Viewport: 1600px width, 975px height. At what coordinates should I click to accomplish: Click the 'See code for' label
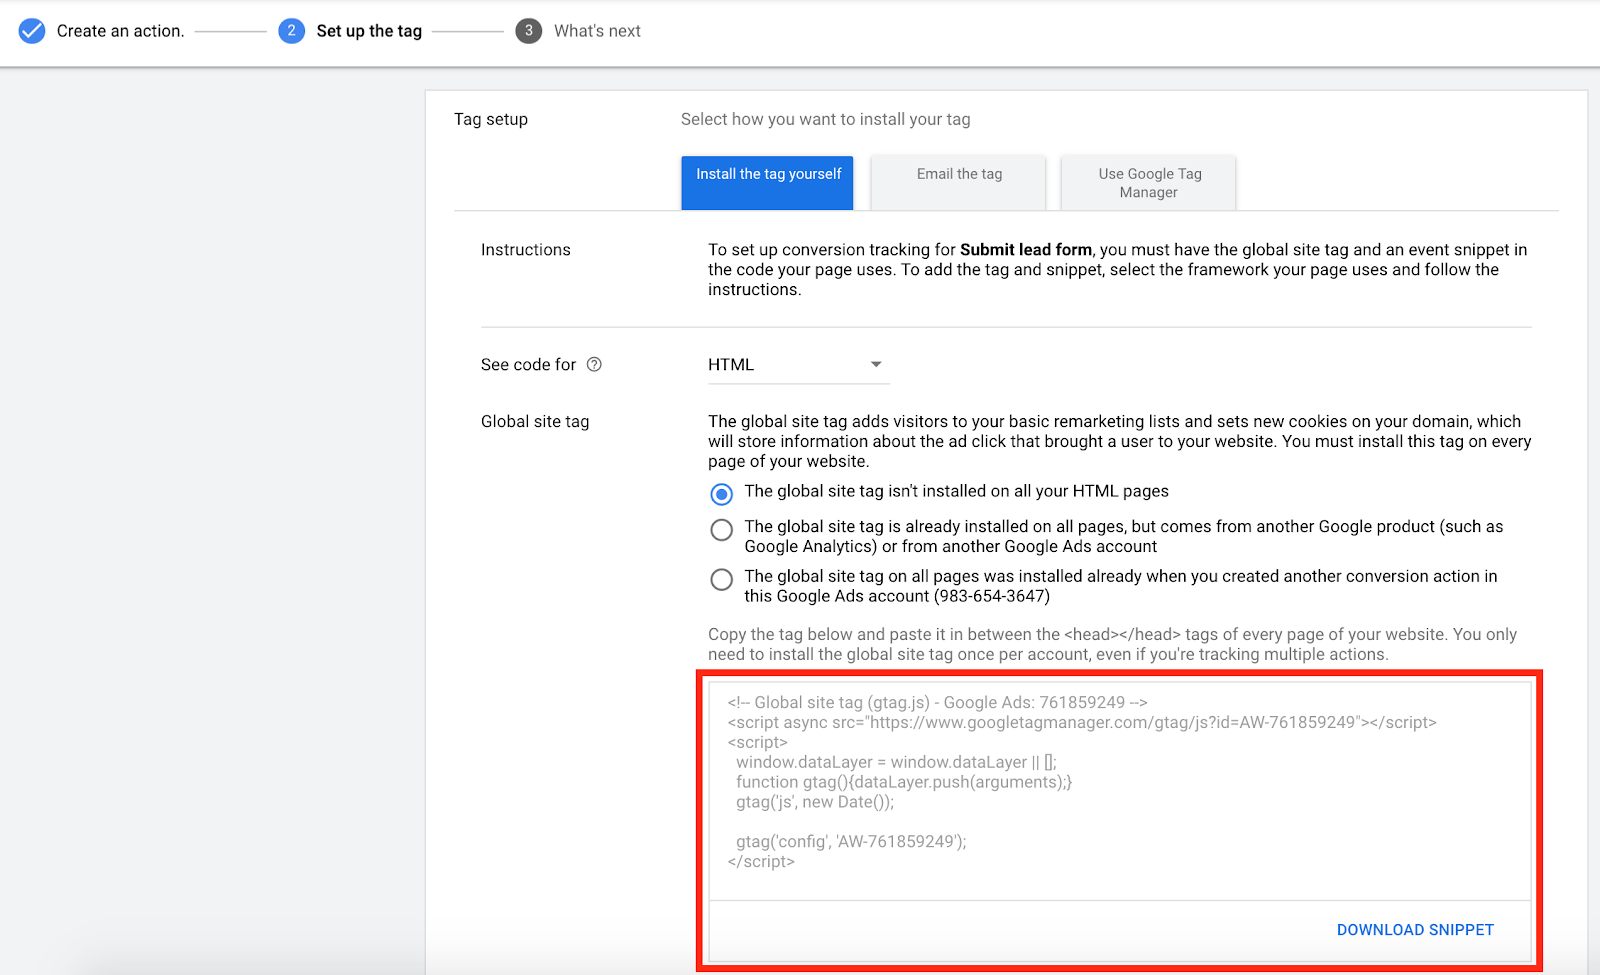[529, 365]
